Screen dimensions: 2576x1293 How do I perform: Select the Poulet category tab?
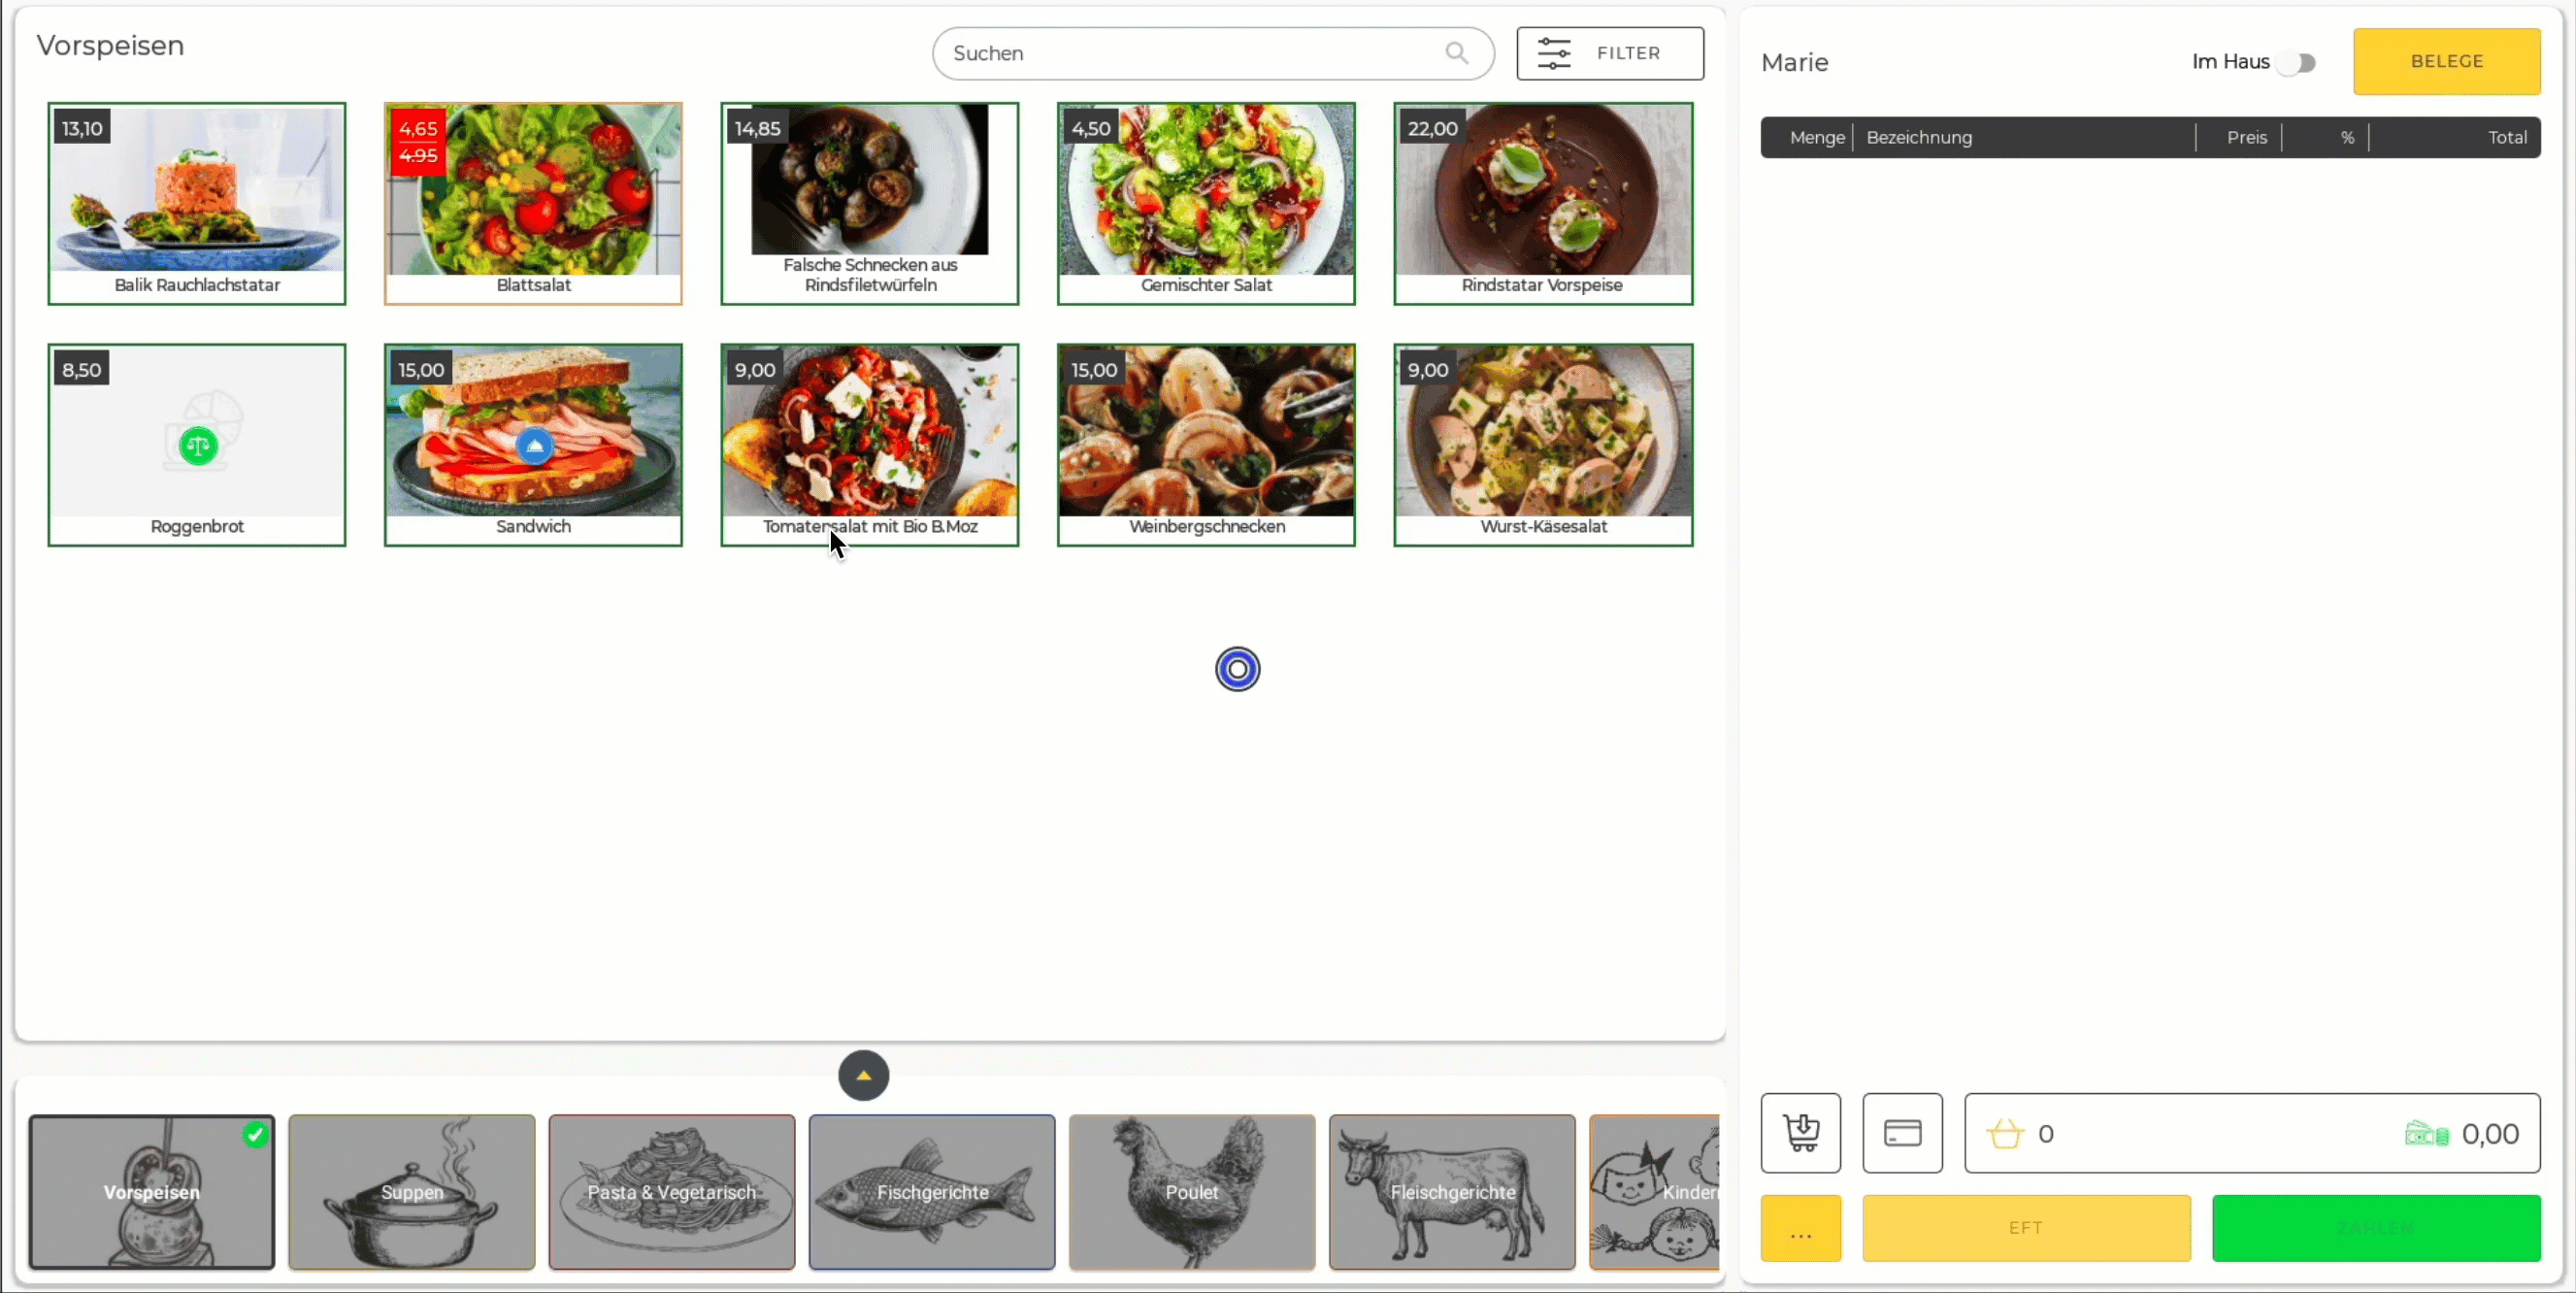(x=1192, y=1191)
